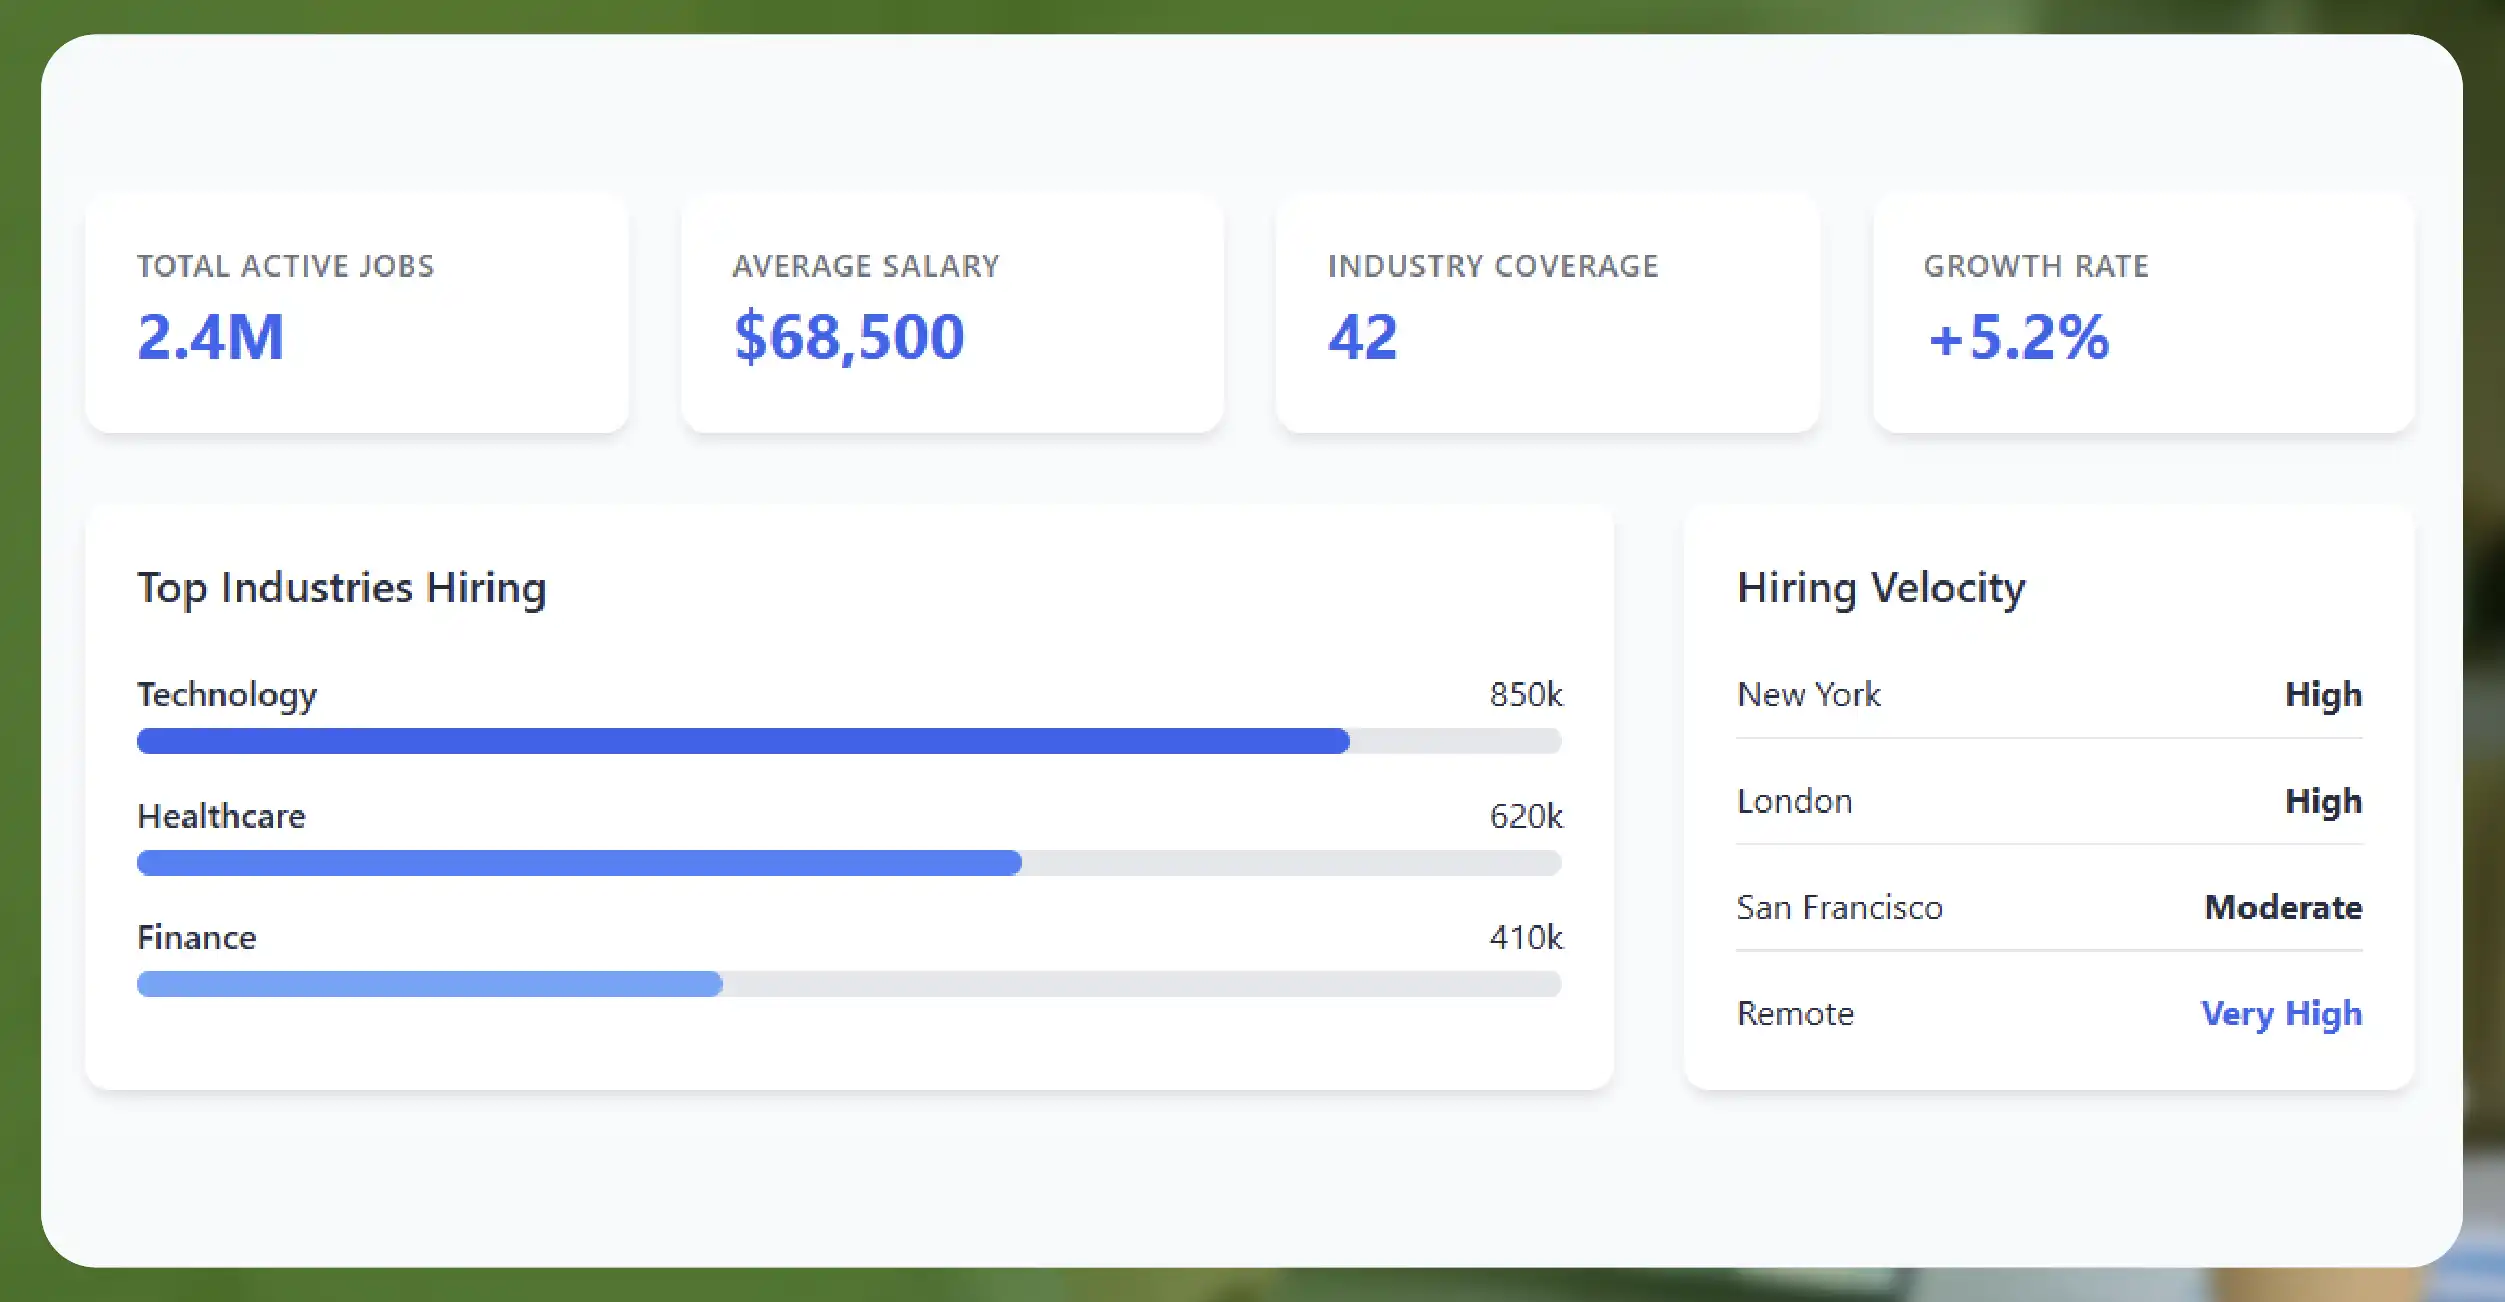Click the Industry Coverage label
This screenshot has width=2505, height=1302.
(x=1493, y=266)
